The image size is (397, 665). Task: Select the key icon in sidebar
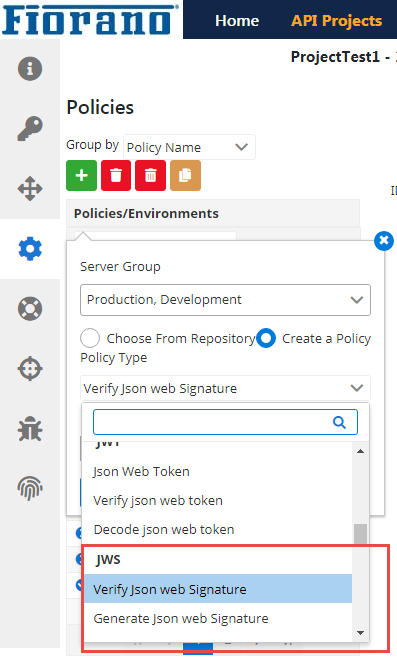click(30, 129)
